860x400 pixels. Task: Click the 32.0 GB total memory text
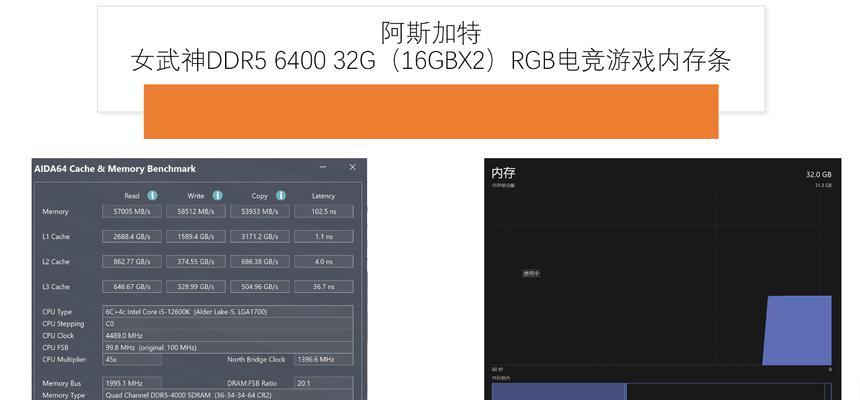point(819,174)
